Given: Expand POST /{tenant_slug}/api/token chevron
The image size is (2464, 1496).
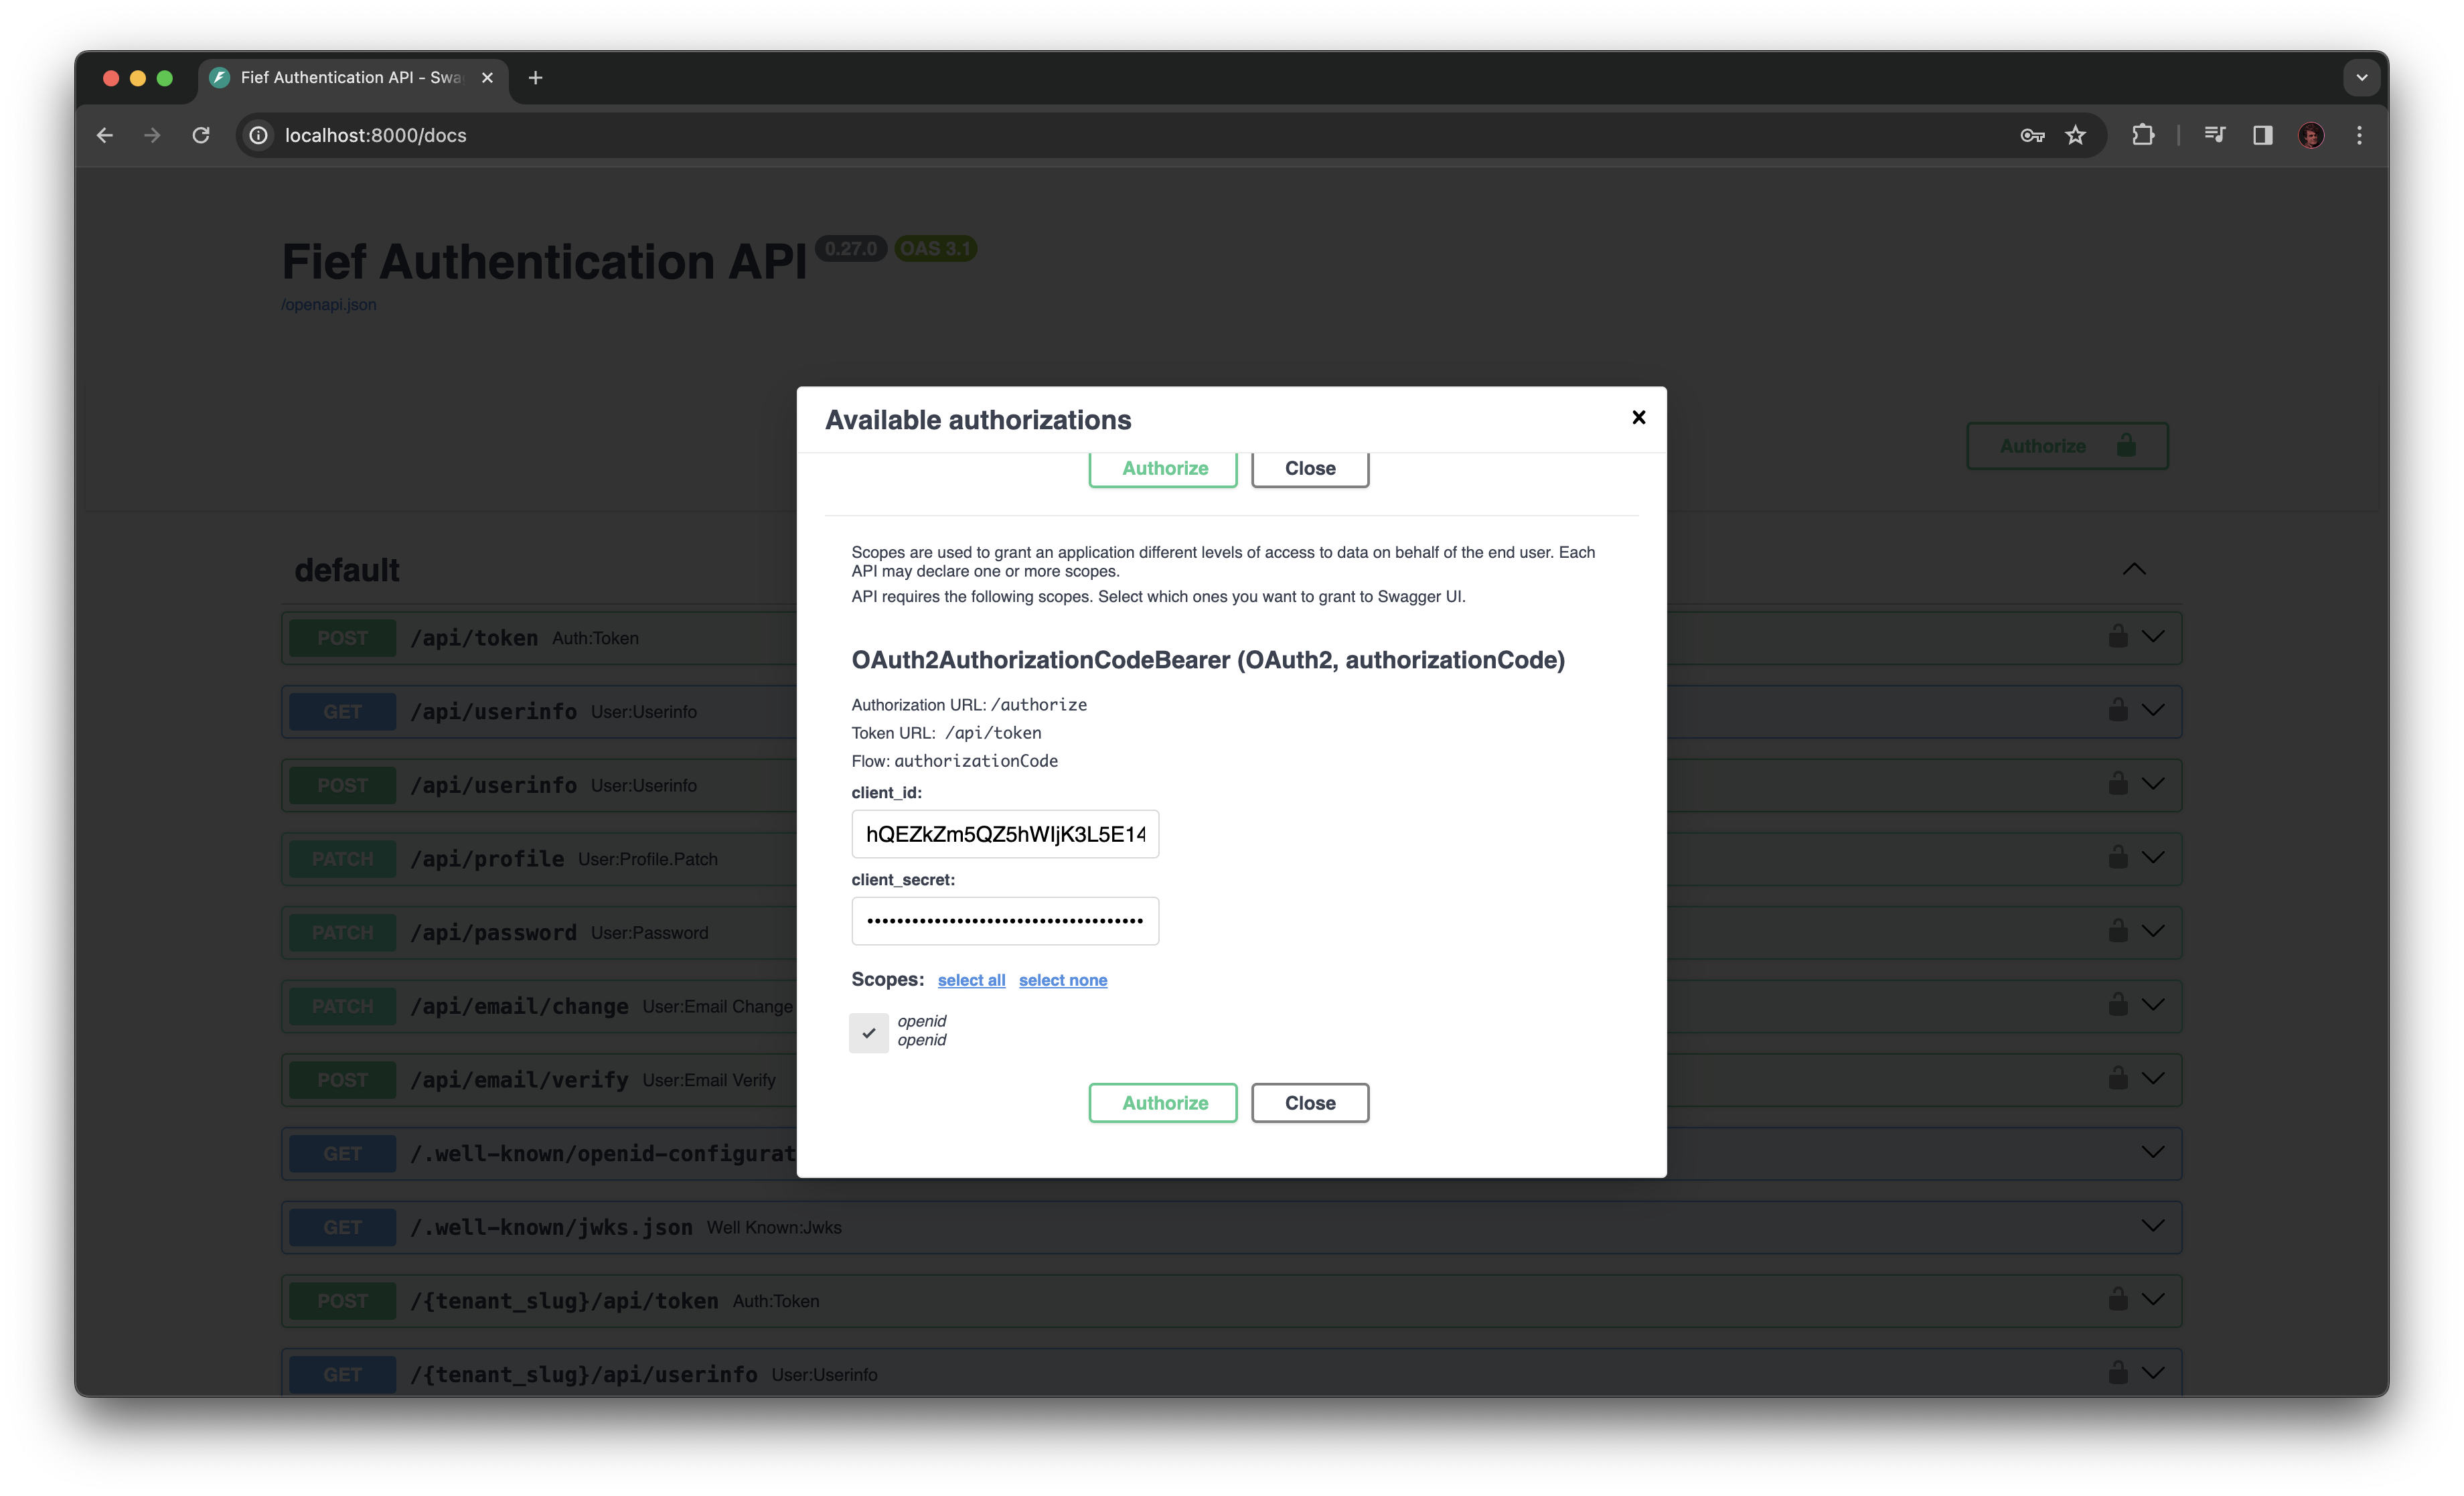Looking at the screenshot, I should pyautogui.click(x=2153, y=1300).
